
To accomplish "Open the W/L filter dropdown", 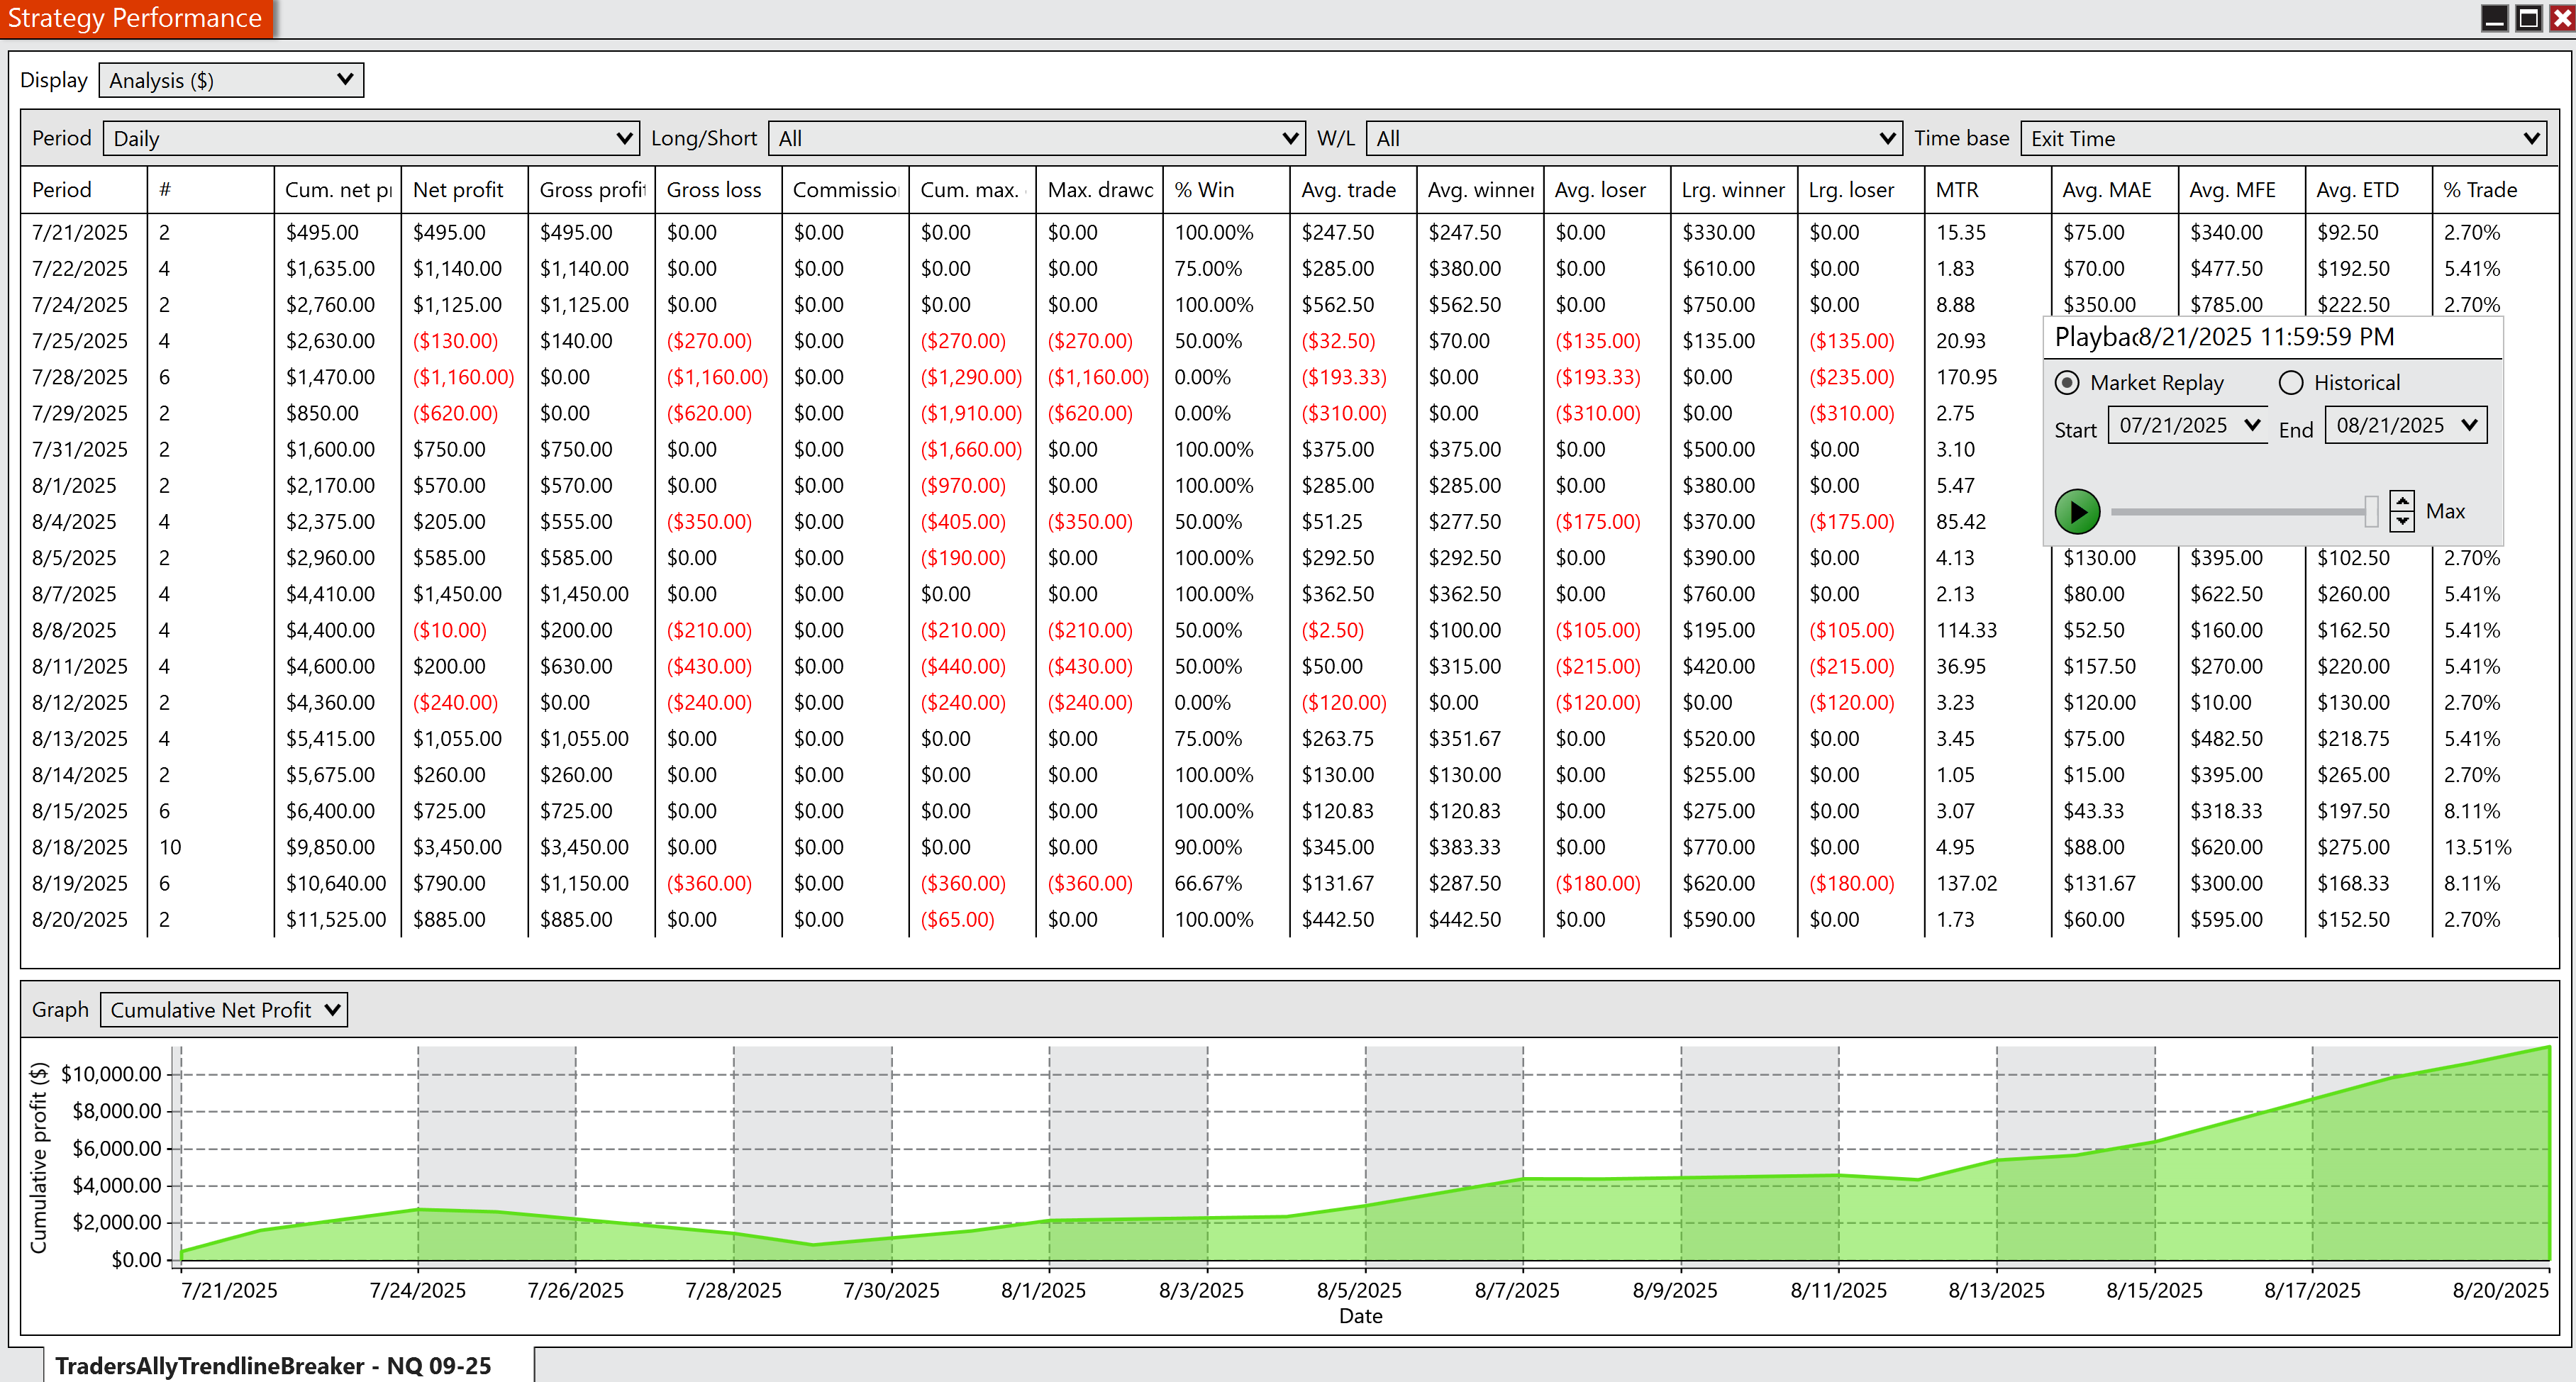I will coord(1633,138).
